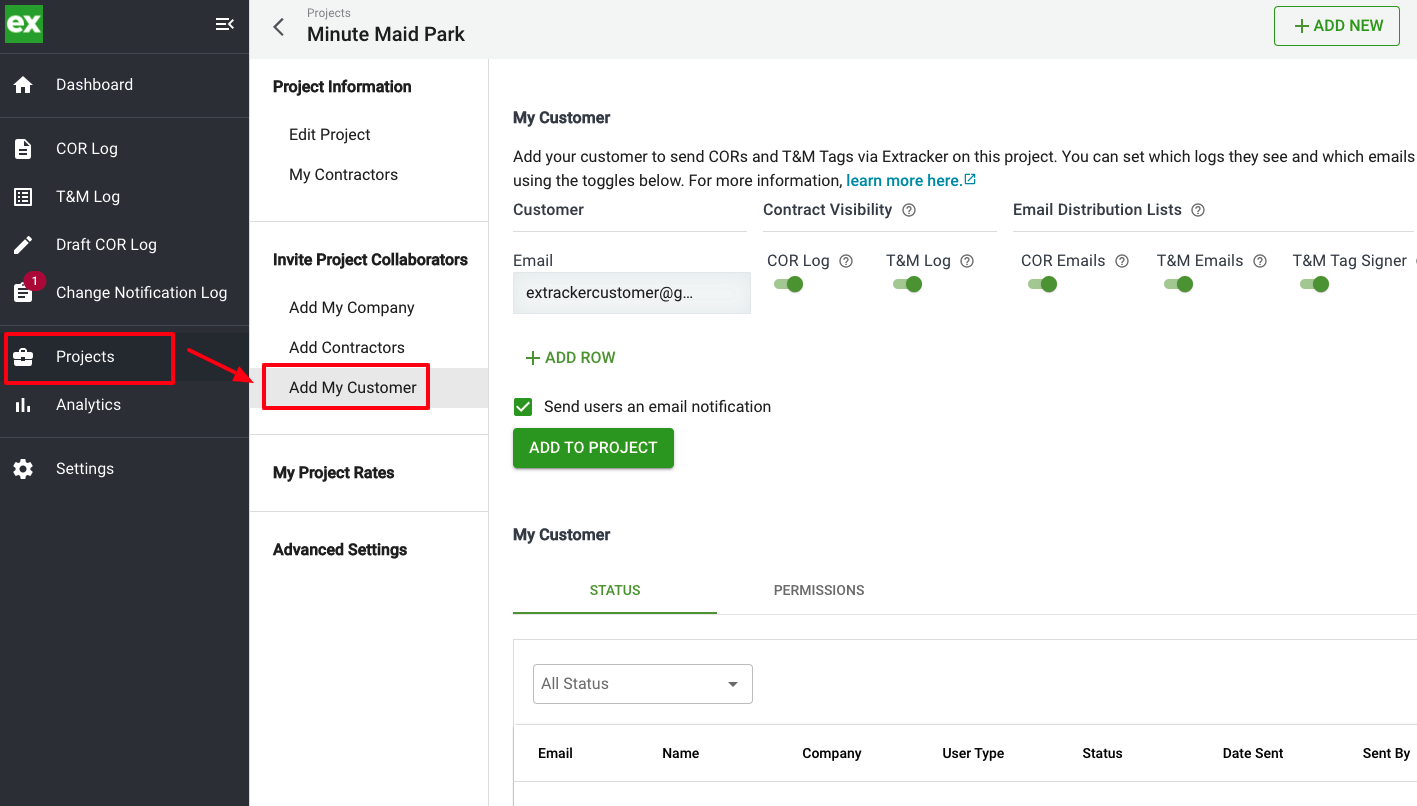
Task: Click the Name column header
Action: click(681, 753)
